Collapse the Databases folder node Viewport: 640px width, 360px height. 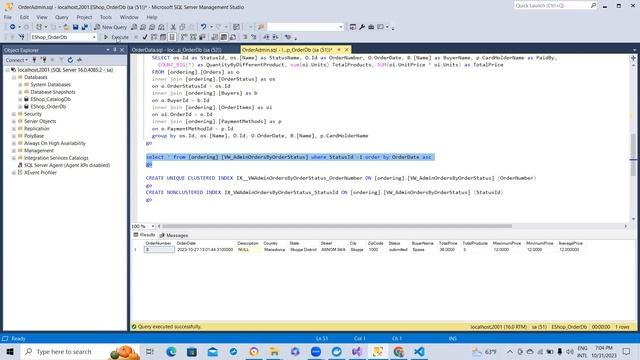coord(13,77)
